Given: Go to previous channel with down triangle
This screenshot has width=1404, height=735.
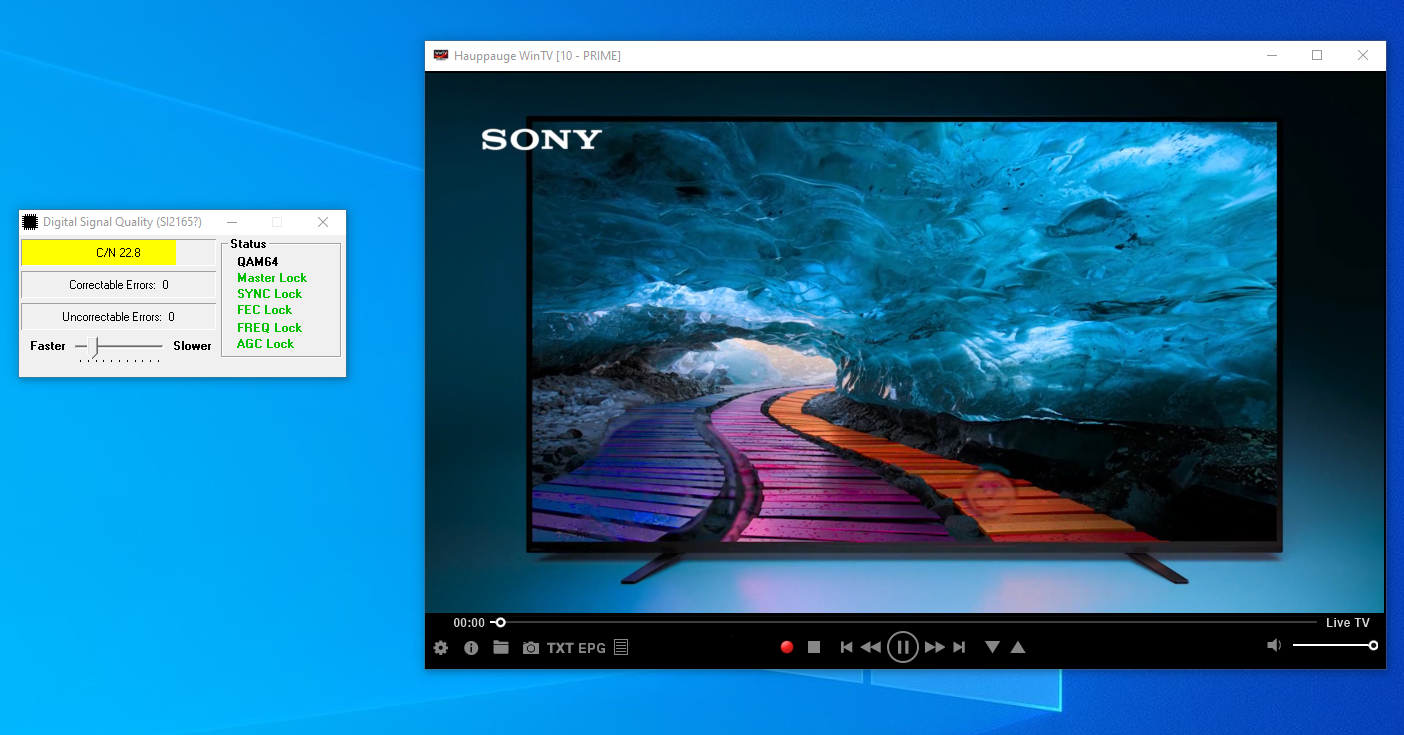Looking at the screenshot, I should click(992, 647).
